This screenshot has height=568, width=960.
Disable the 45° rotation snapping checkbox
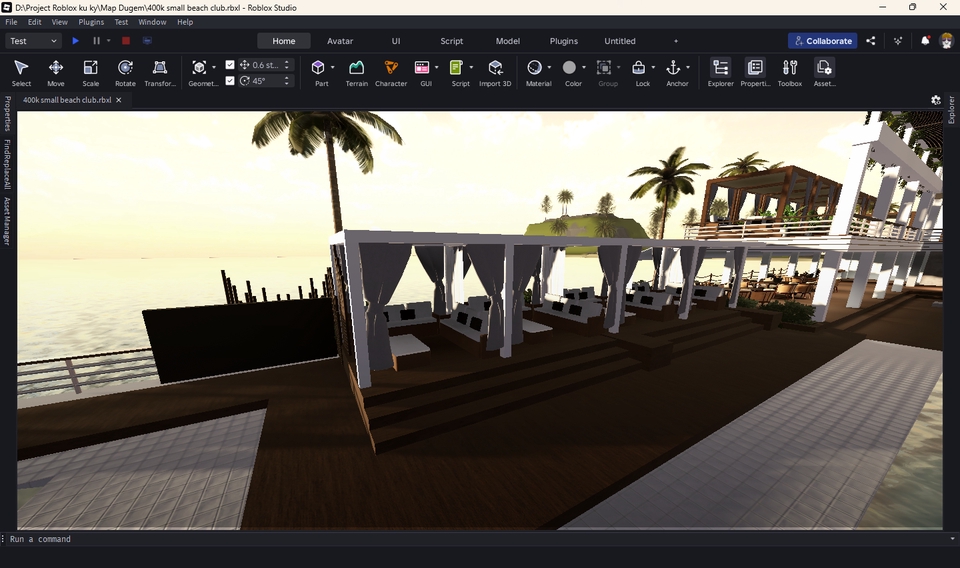230,81
